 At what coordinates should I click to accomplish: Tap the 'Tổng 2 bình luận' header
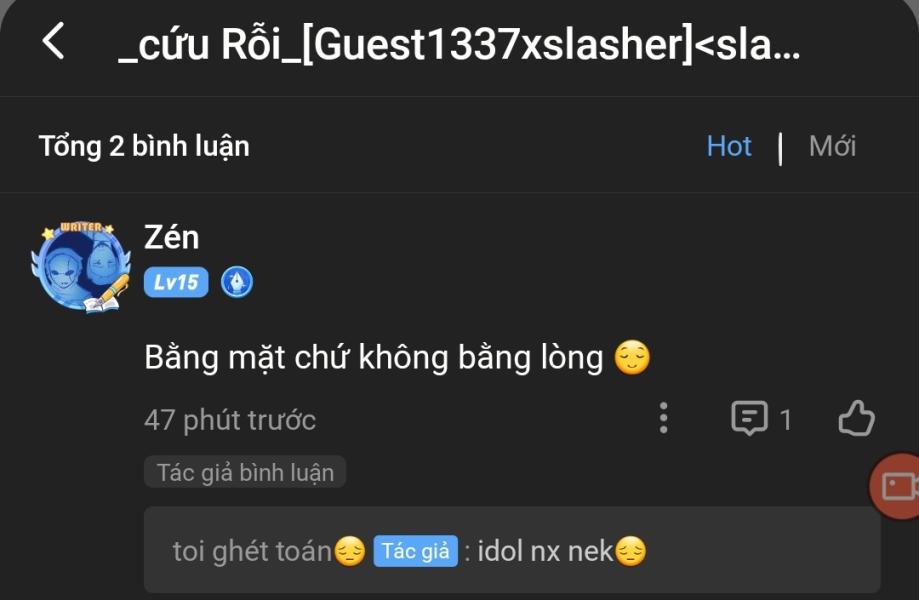pyautogui.click(x=144, y=146)
